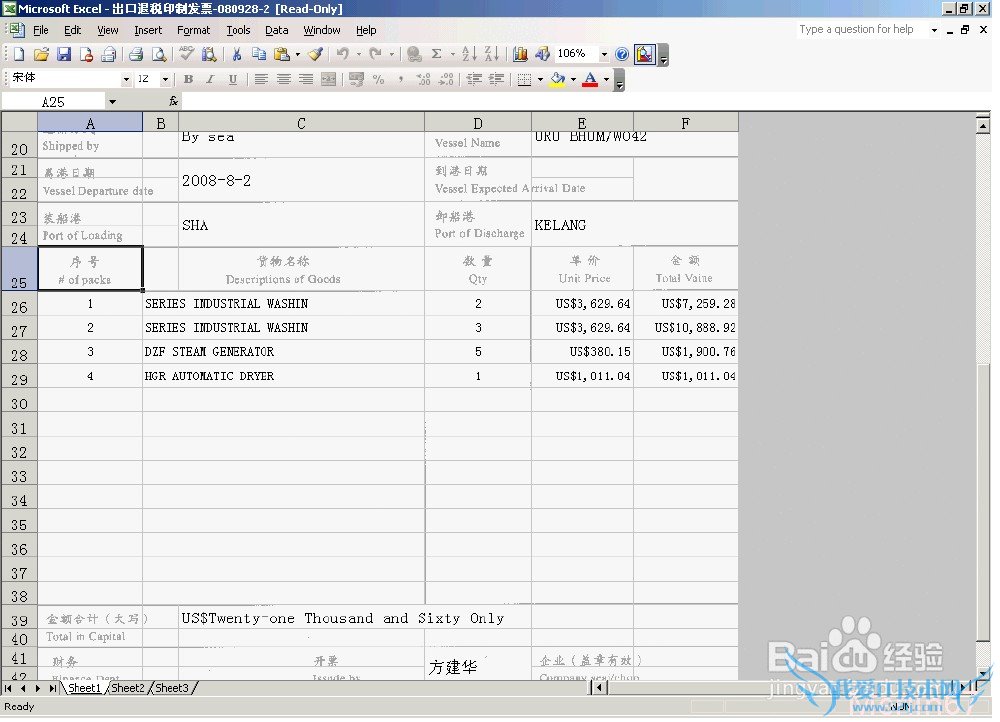The height and width of the screenshot is (722, 1000).
Task: Toggle bold formatting
Action: pos(188,79)
